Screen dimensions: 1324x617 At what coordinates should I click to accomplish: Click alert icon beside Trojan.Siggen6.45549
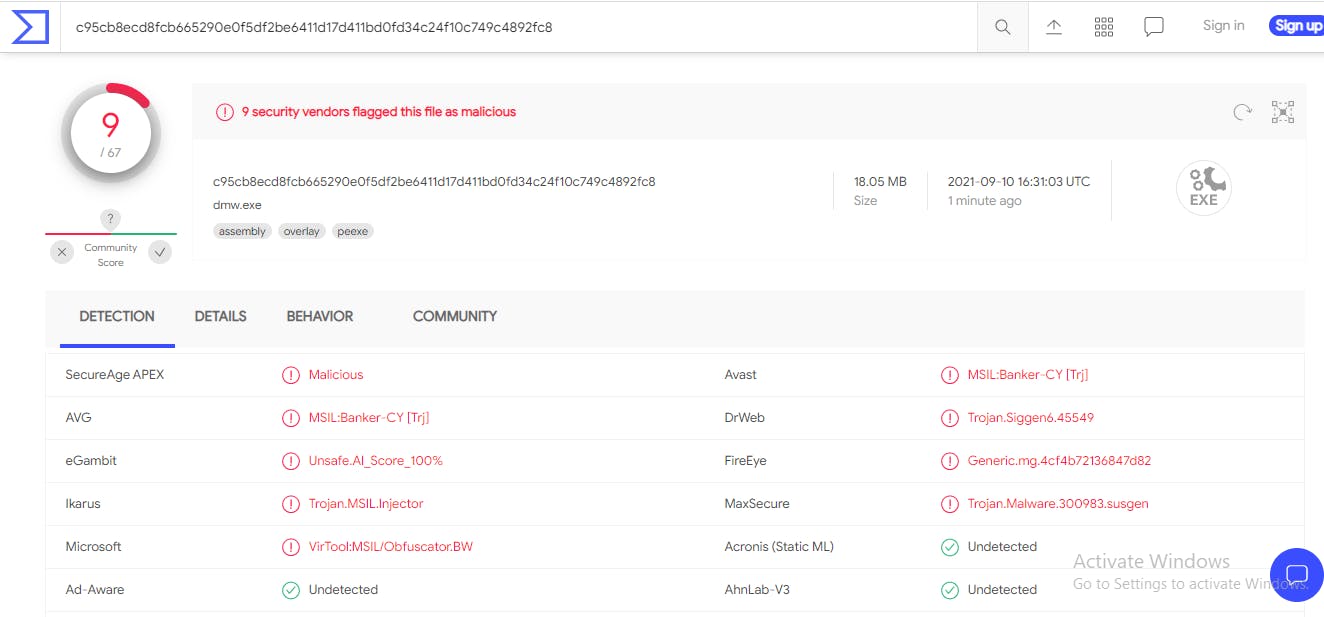[950, 418]
